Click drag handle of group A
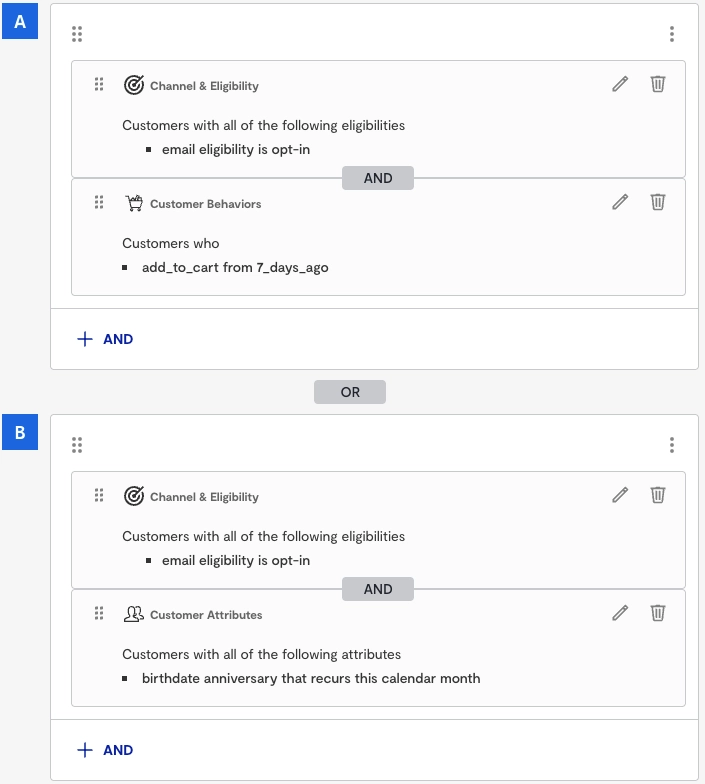This screenshot has width=705, height=784. pos(77,34)
